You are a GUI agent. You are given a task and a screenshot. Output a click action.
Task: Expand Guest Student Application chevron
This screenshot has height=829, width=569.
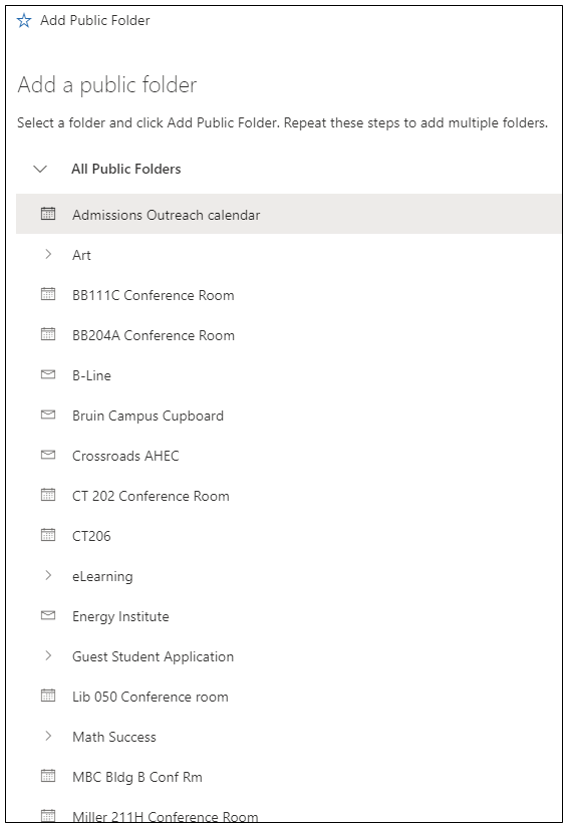(x=48, y=656)
